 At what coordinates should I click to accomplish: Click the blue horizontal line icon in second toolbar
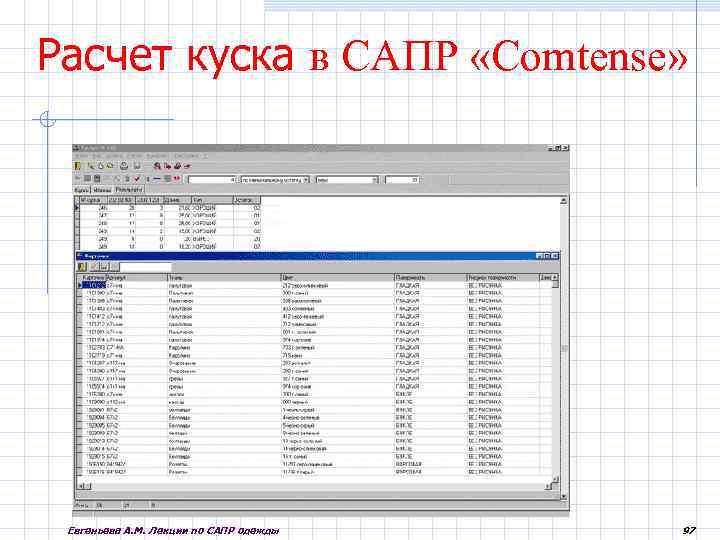(157, 179)
